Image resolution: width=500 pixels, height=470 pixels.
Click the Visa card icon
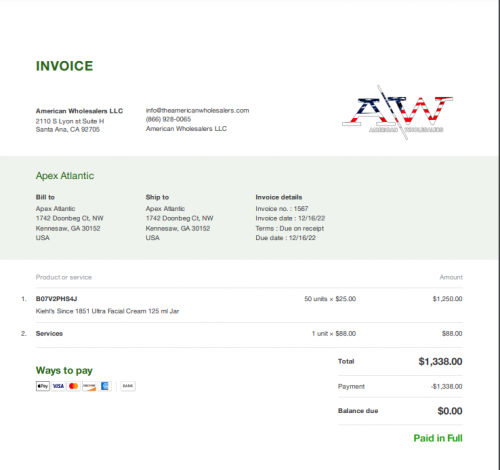tap(58, 386)
